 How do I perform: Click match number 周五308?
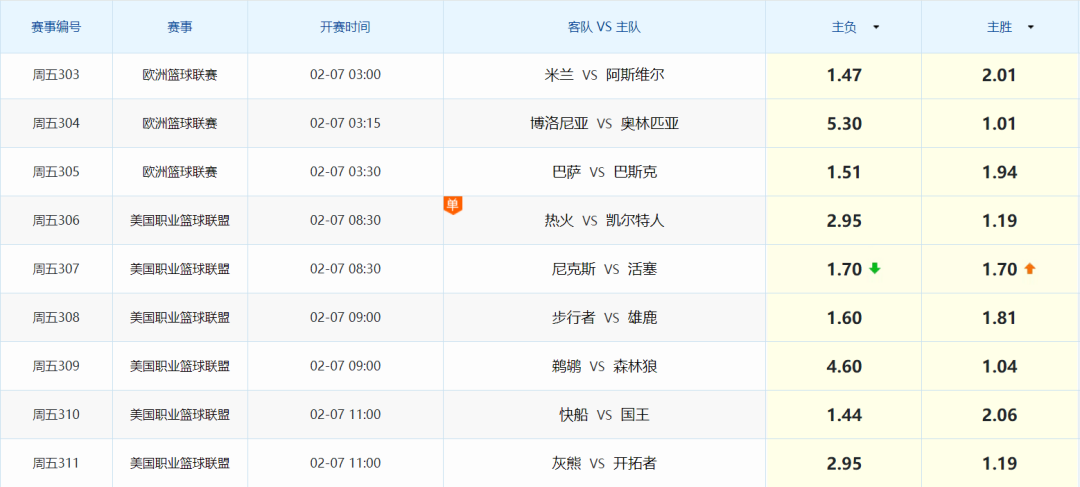[56, 318]
